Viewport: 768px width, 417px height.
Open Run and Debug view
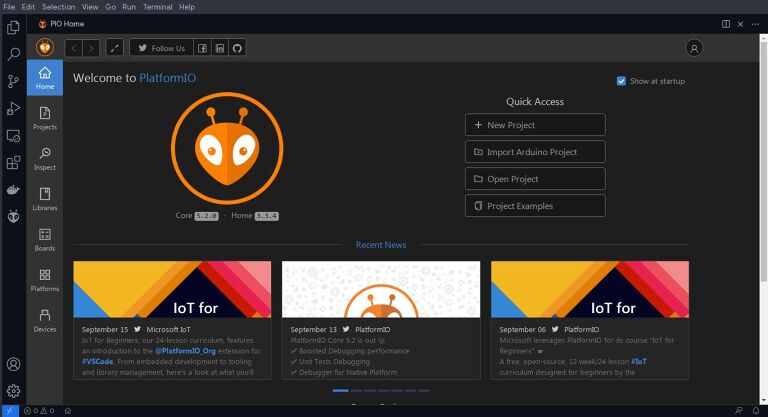click(13, 108)
